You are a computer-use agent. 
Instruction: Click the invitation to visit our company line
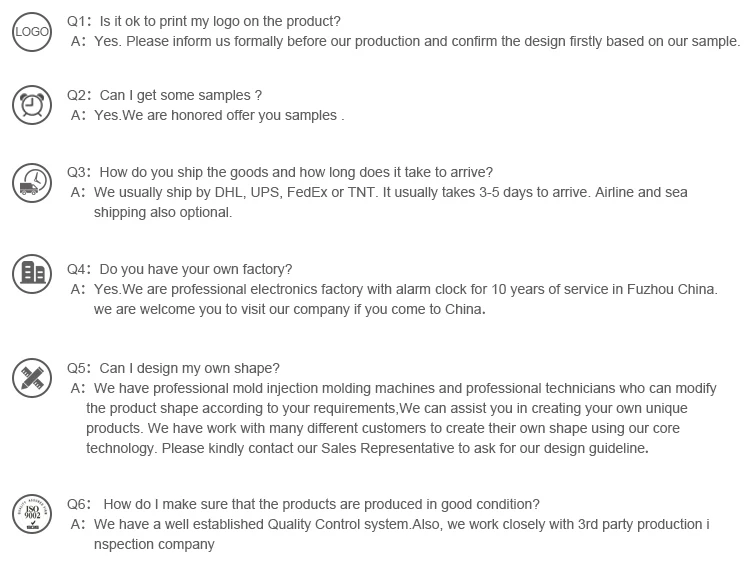pos(290,309)
